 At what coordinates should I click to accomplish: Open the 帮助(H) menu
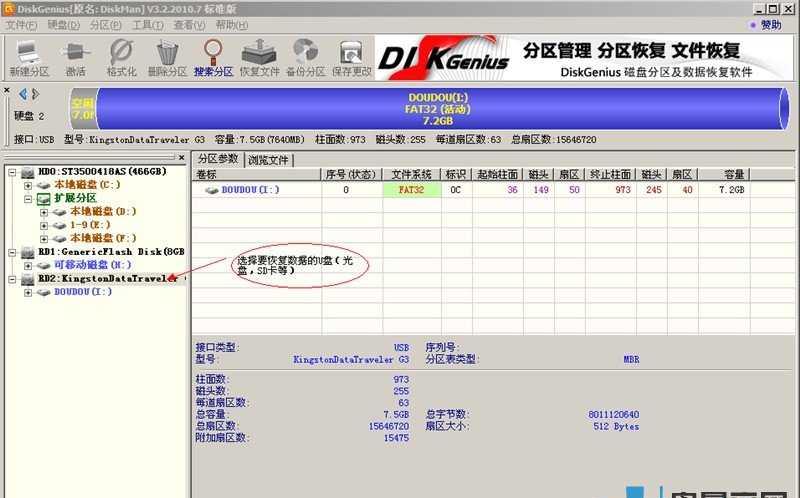click(x=231, y=25)
